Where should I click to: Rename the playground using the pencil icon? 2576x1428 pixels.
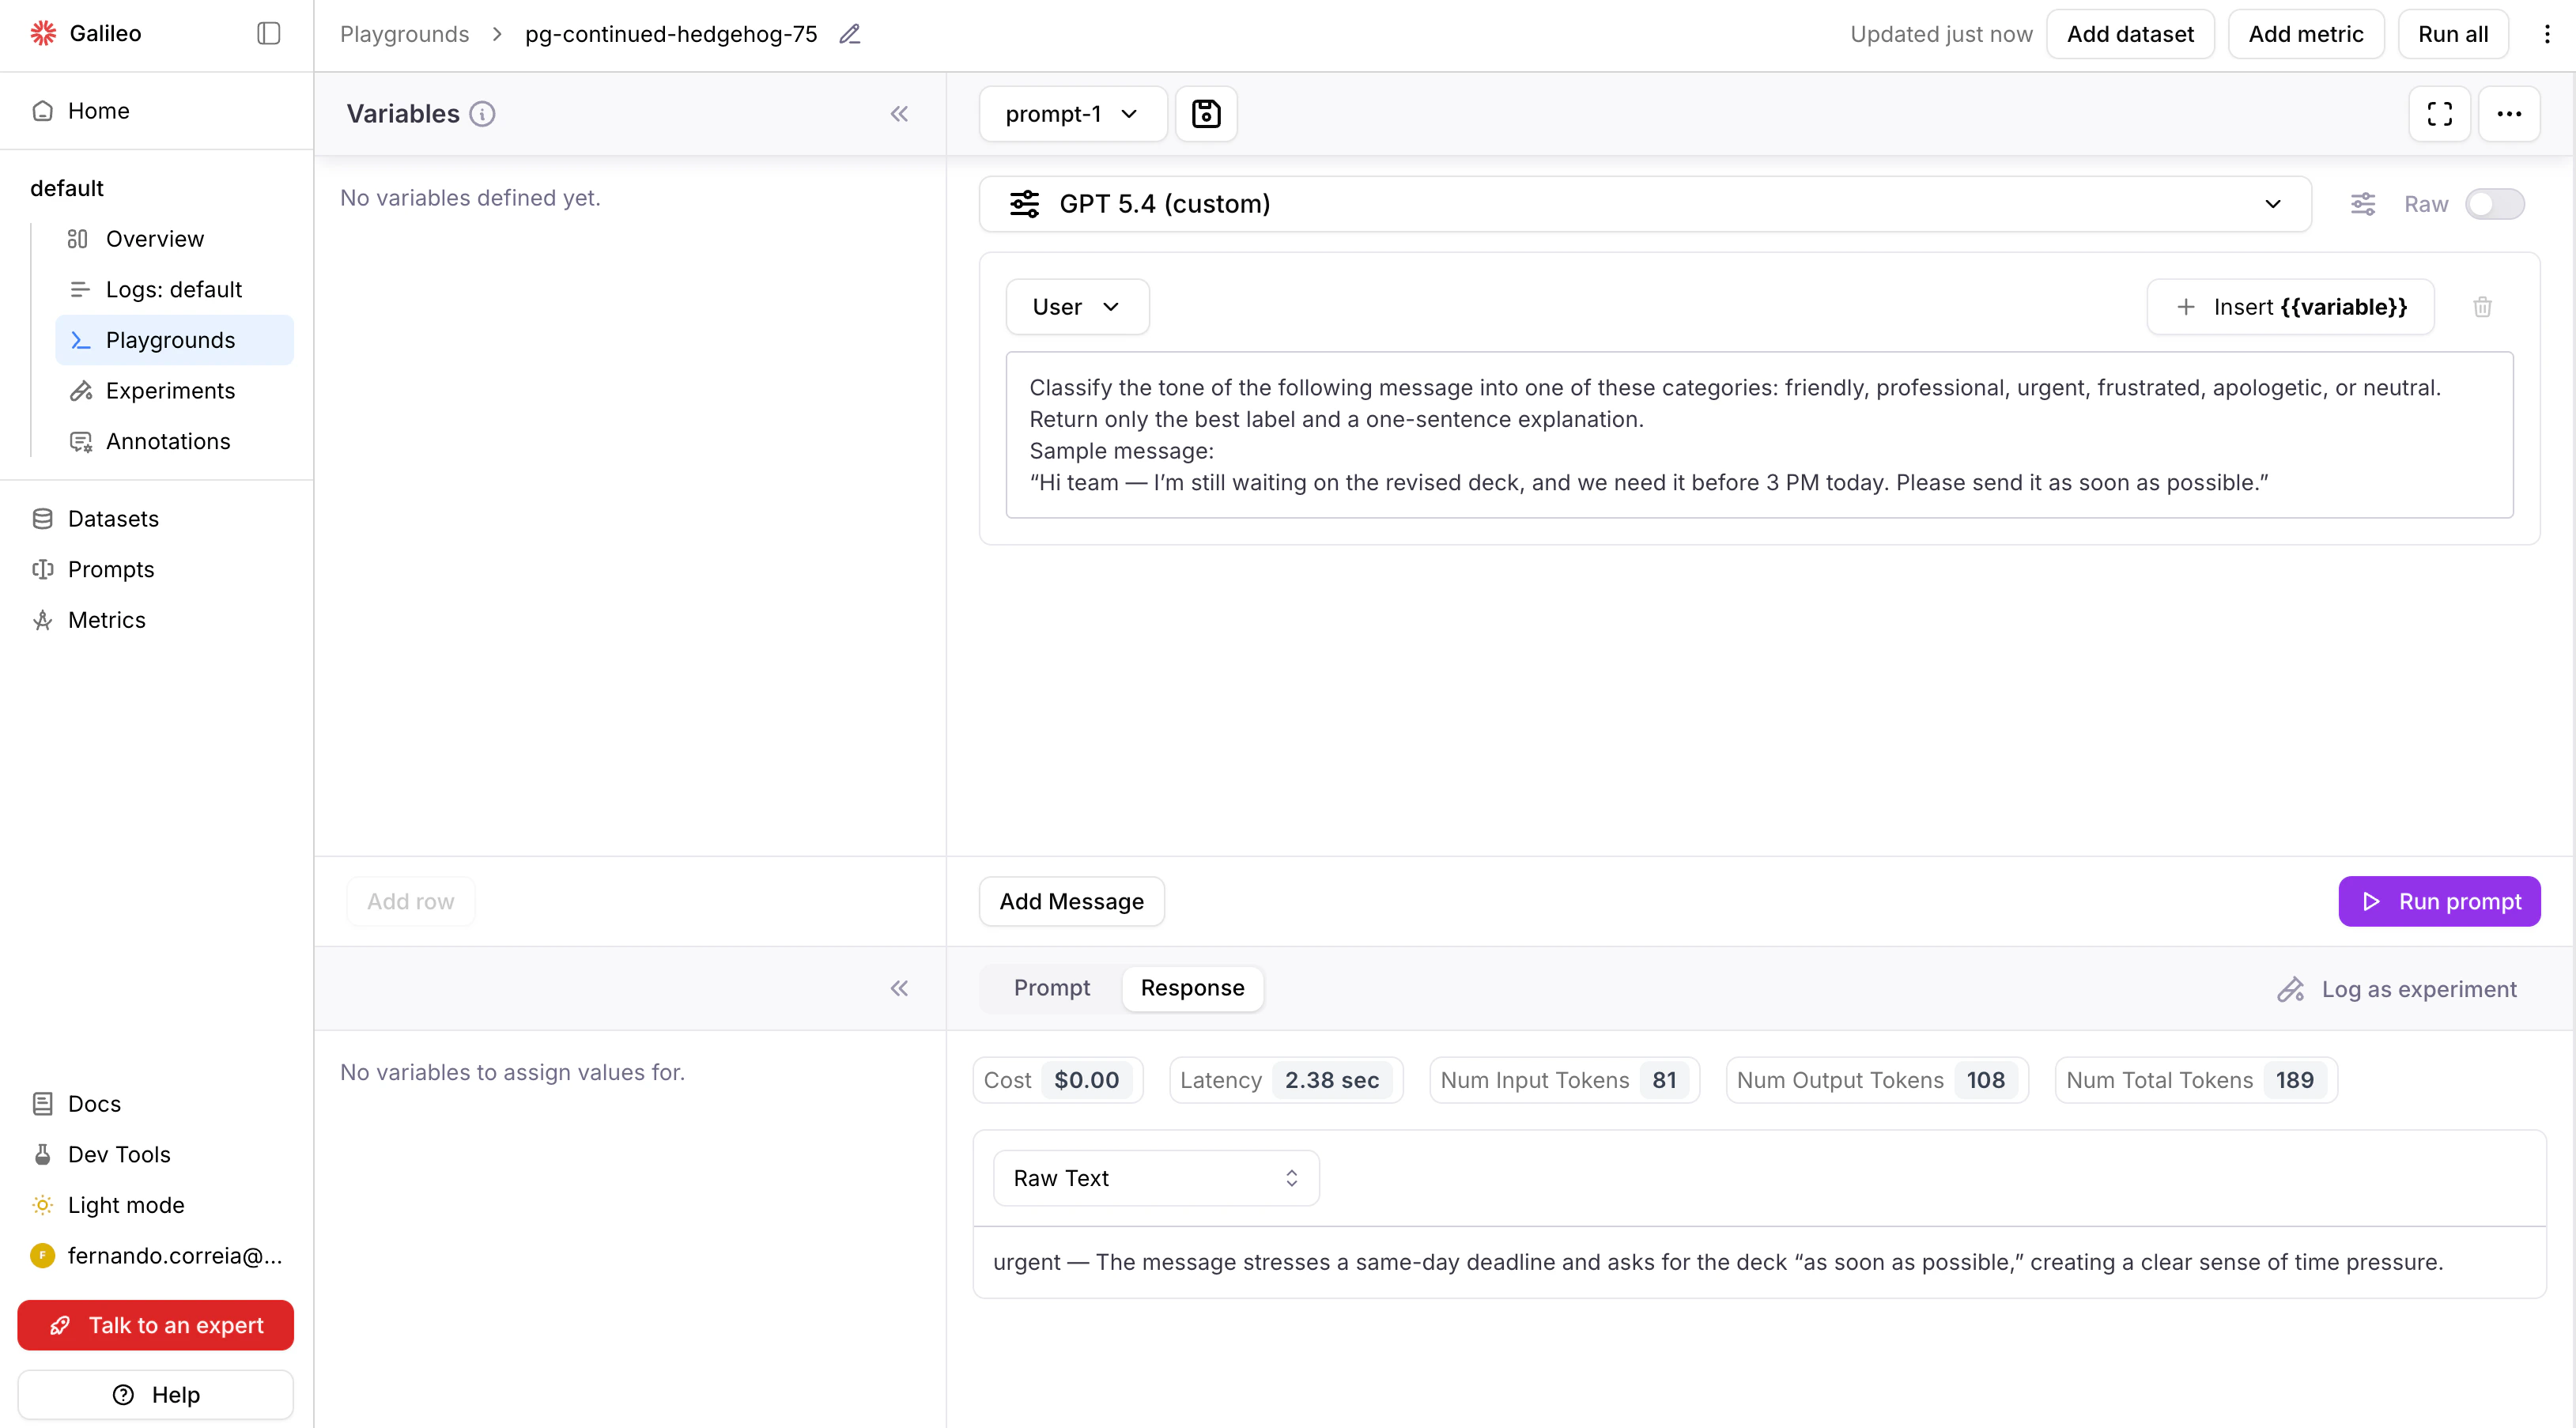pyautogui.click(x=849, y=33)
